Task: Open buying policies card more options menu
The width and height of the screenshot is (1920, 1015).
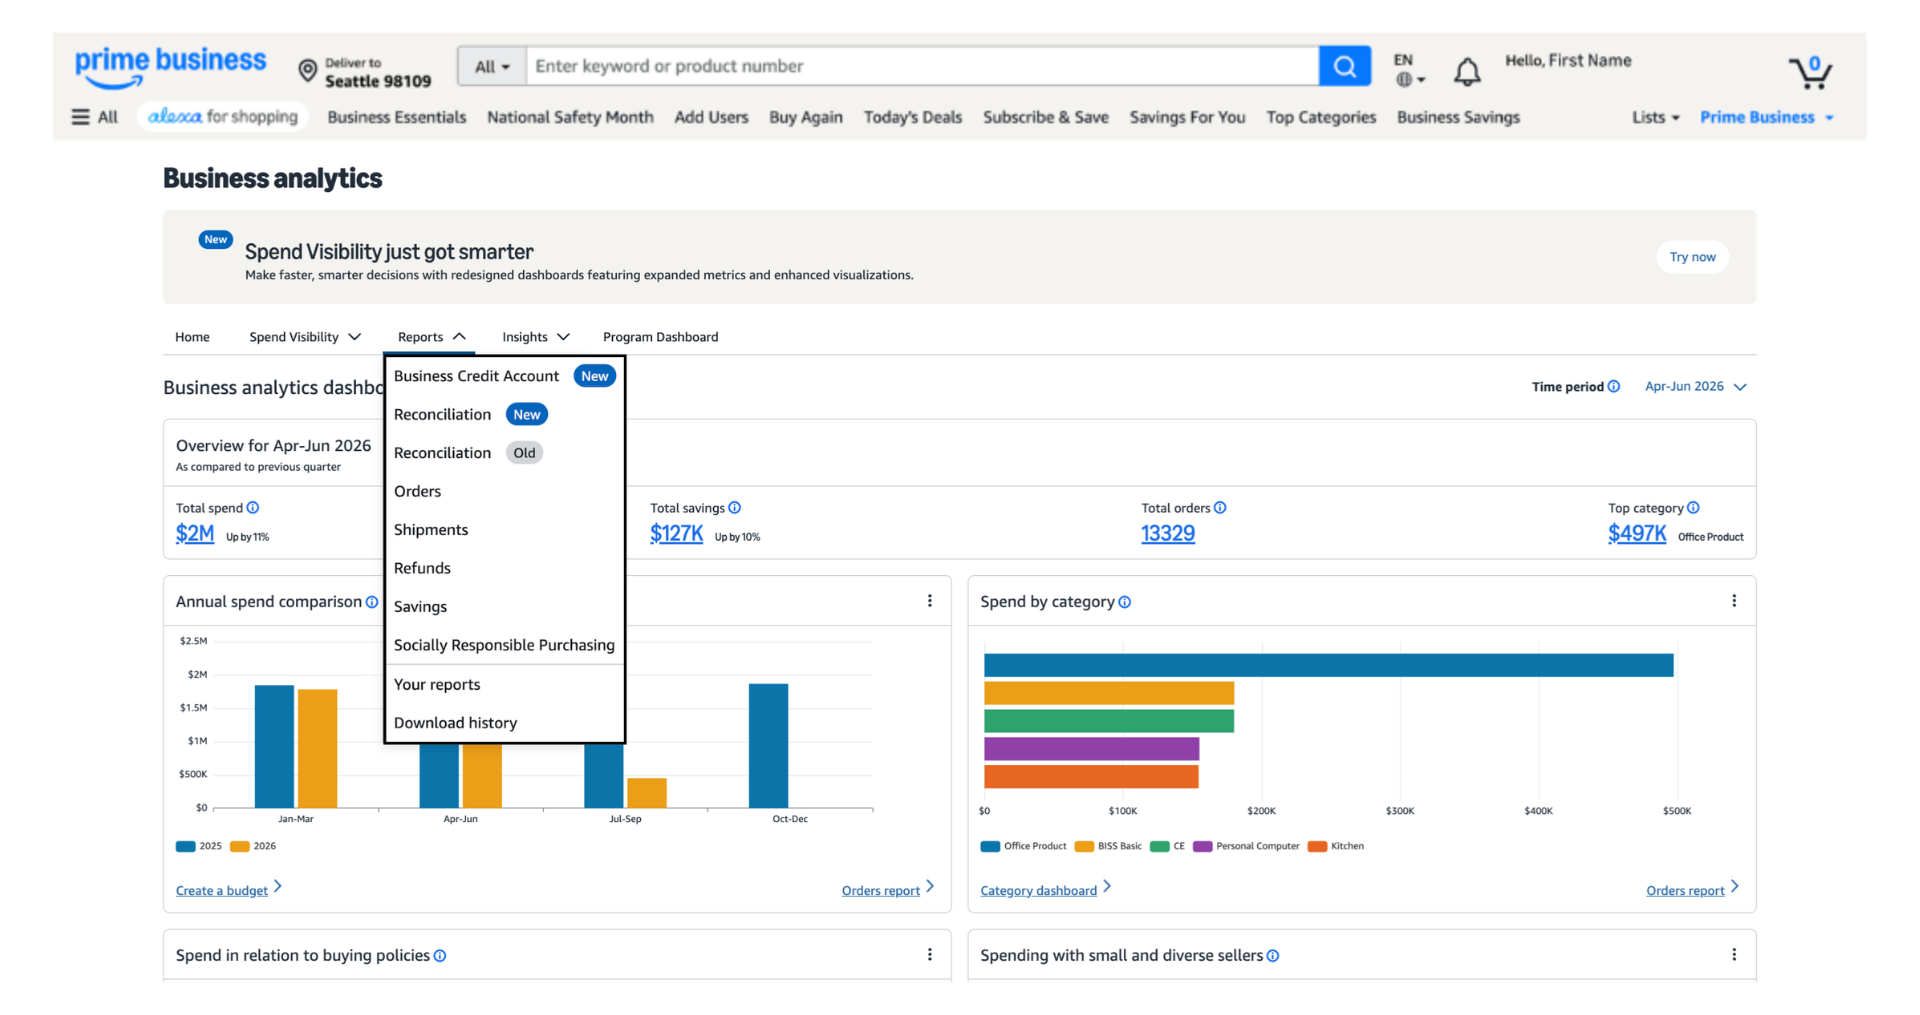Action: click(930, 955)
